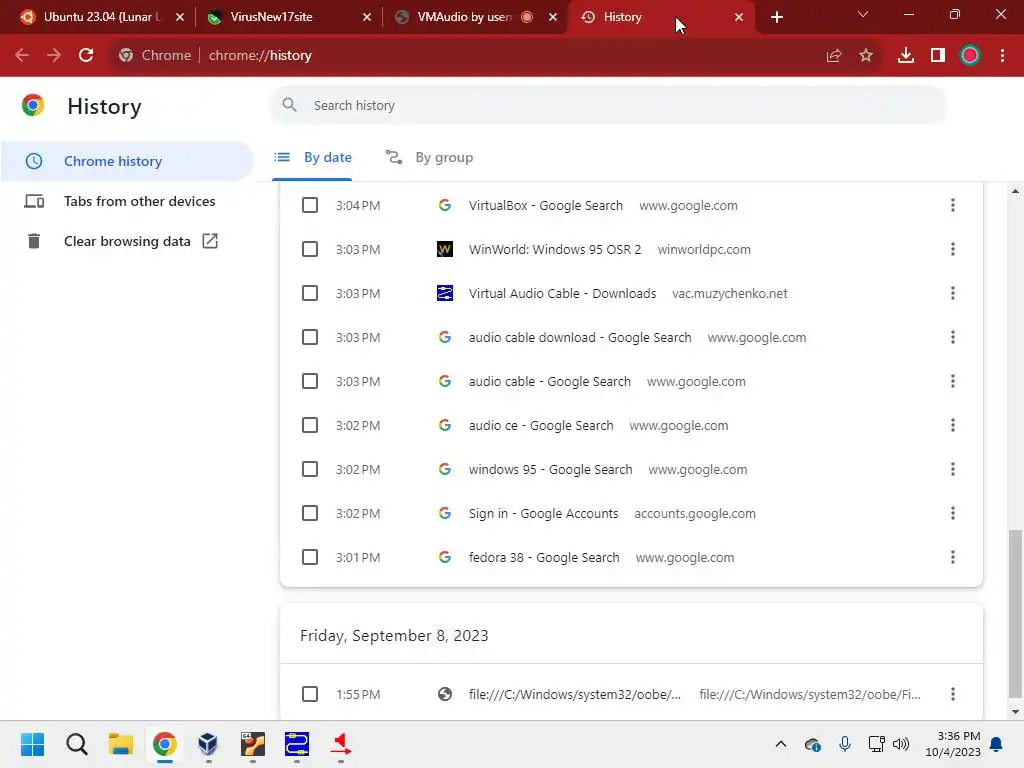Reload the history page

(x=86, y=56)
